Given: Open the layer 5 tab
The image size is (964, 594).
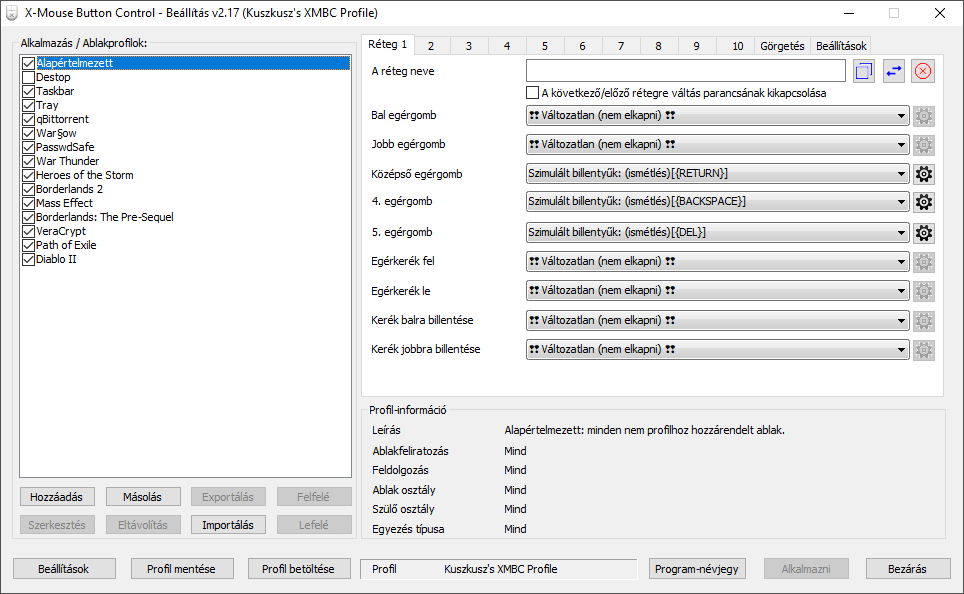Looking at the screenshot, I should (545, 46).
